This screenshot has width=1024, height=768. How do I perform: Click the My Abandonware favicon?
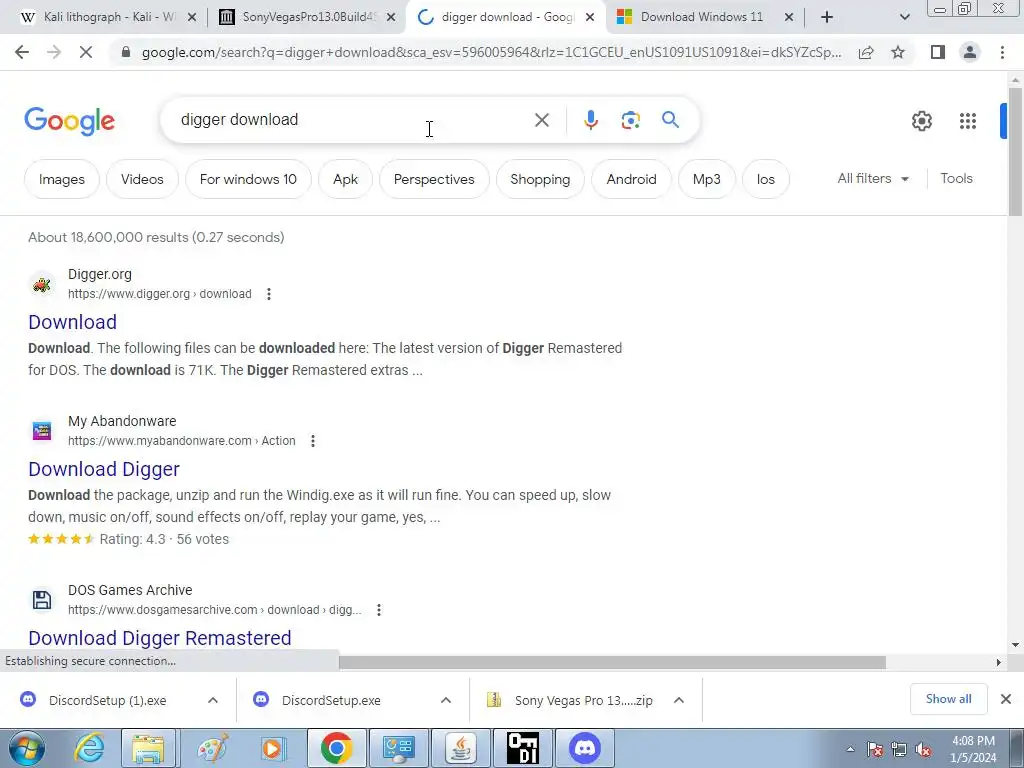point(42,431)
